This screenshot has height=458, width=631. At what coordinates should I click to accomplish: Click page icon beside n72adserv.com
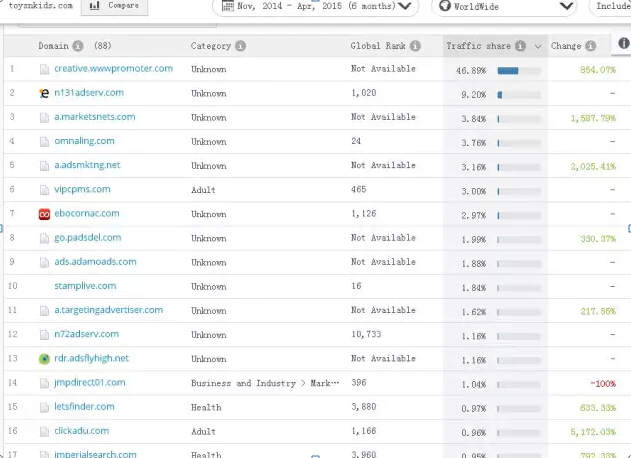[x=44, y=335]
